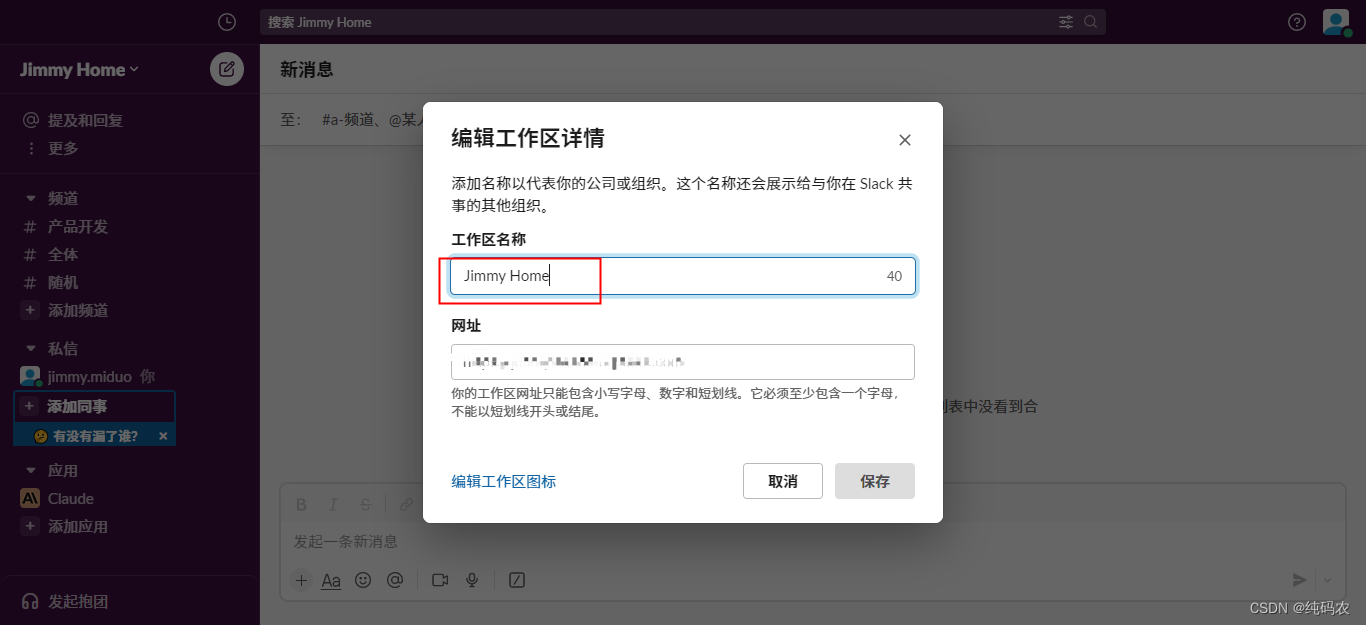Click the microphone audio clip icon
This screenshot has height=625, width=1366.
click(x=472, y=580)
